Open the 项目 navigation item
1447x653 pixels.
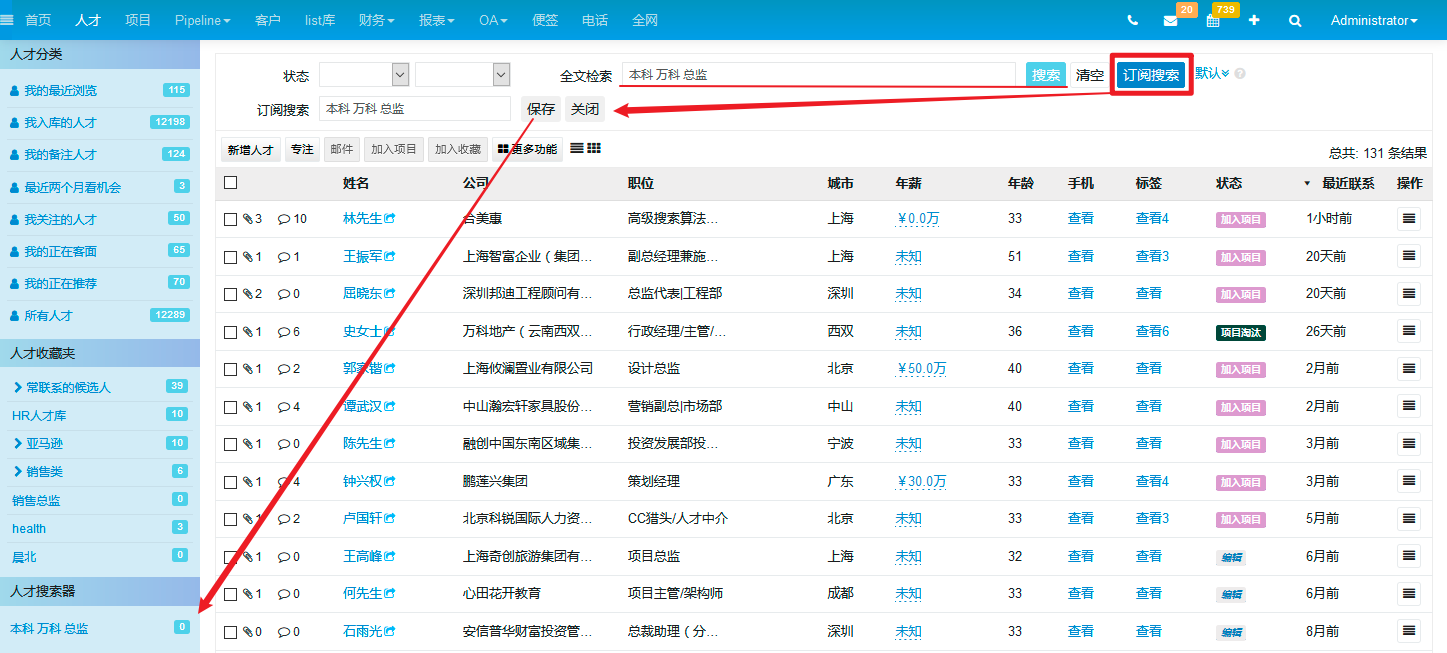tap(138, 20)
